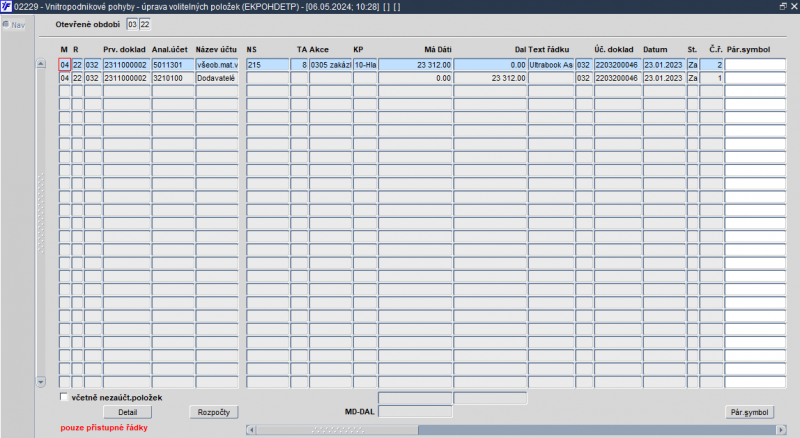The height and width of the screenshot is (438, 800).
Task: Click Datum 23.01.2023 in first row
Action: pyautogui.click(x=664, y=65)
